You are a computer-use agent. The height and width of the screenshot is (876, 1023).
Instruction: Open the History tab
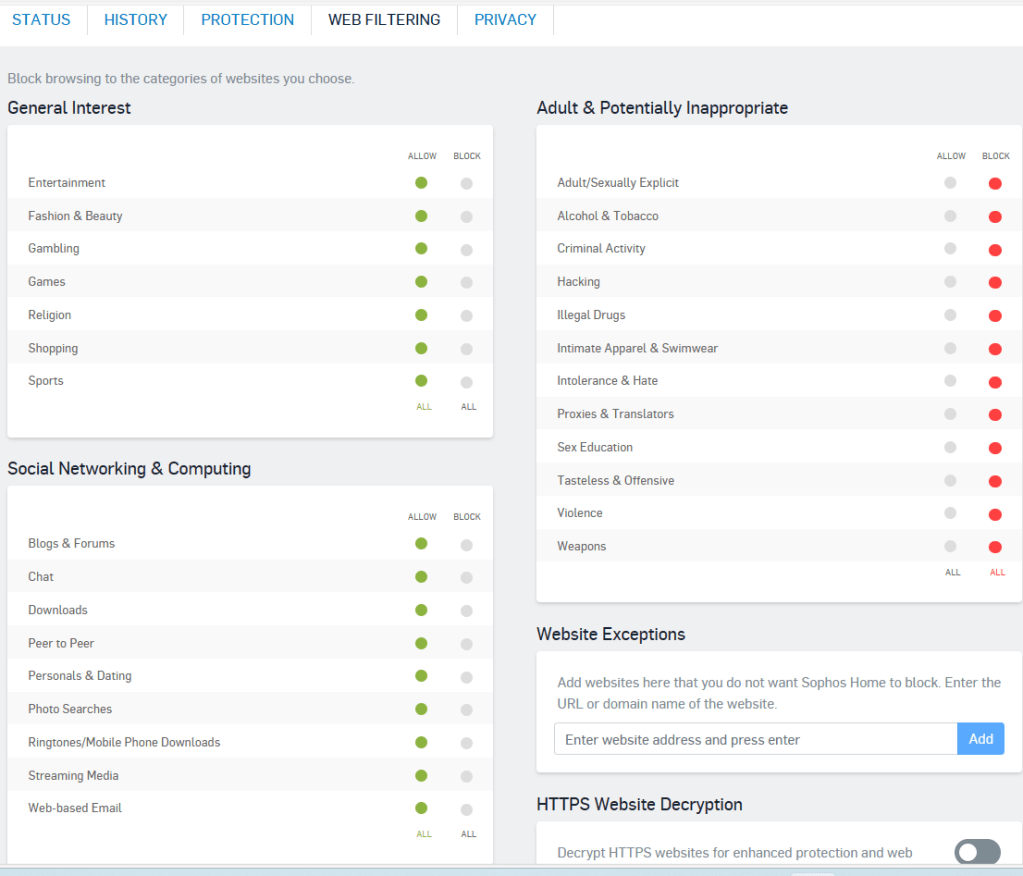[135, 20]
